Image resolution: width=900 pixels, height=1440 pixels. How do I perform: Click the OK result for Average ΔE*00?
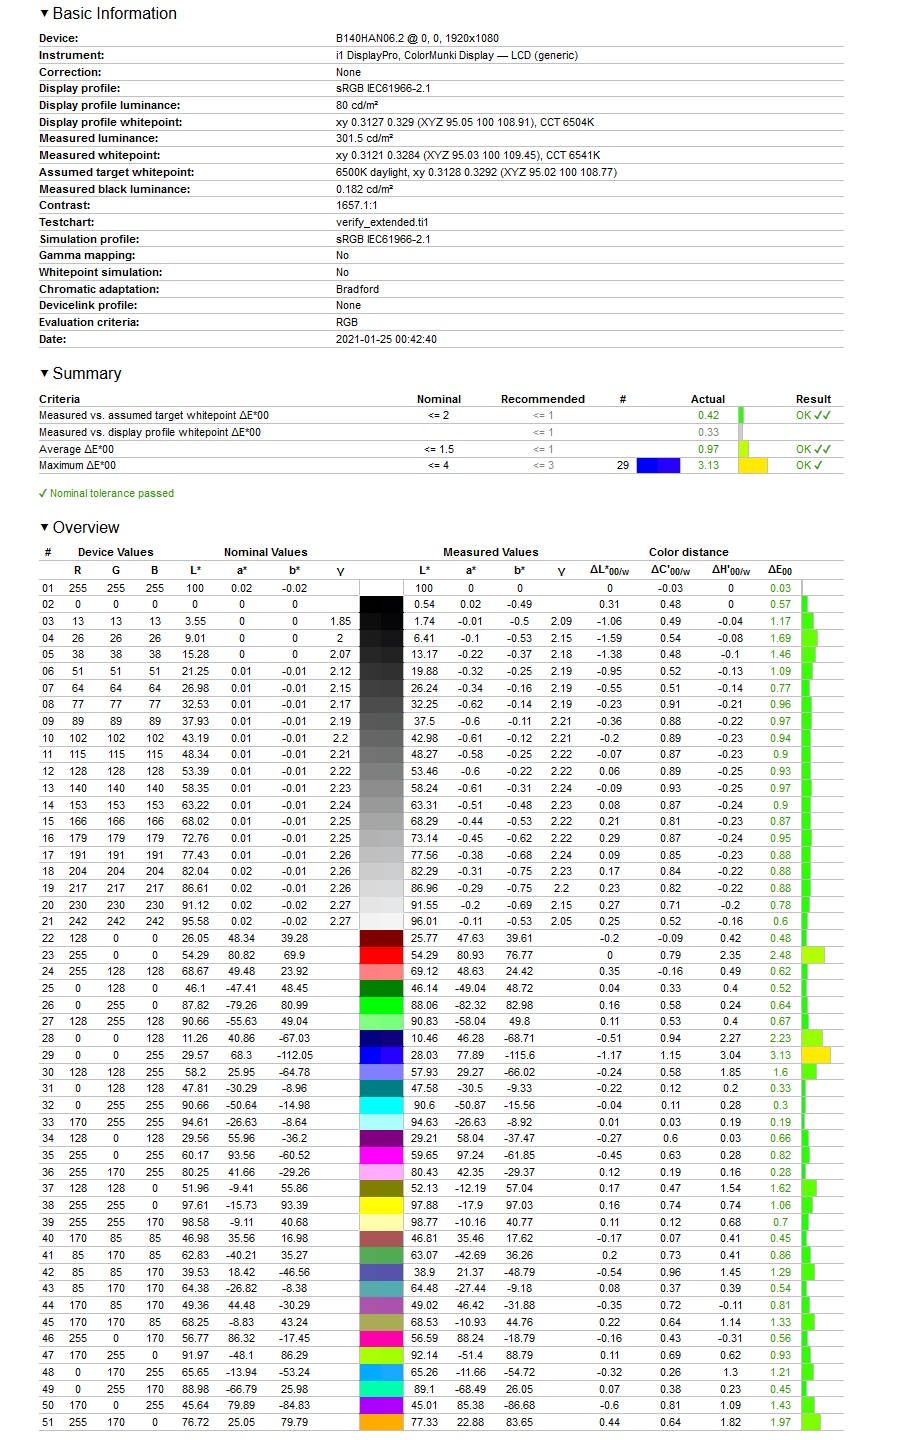coord(813,449)
